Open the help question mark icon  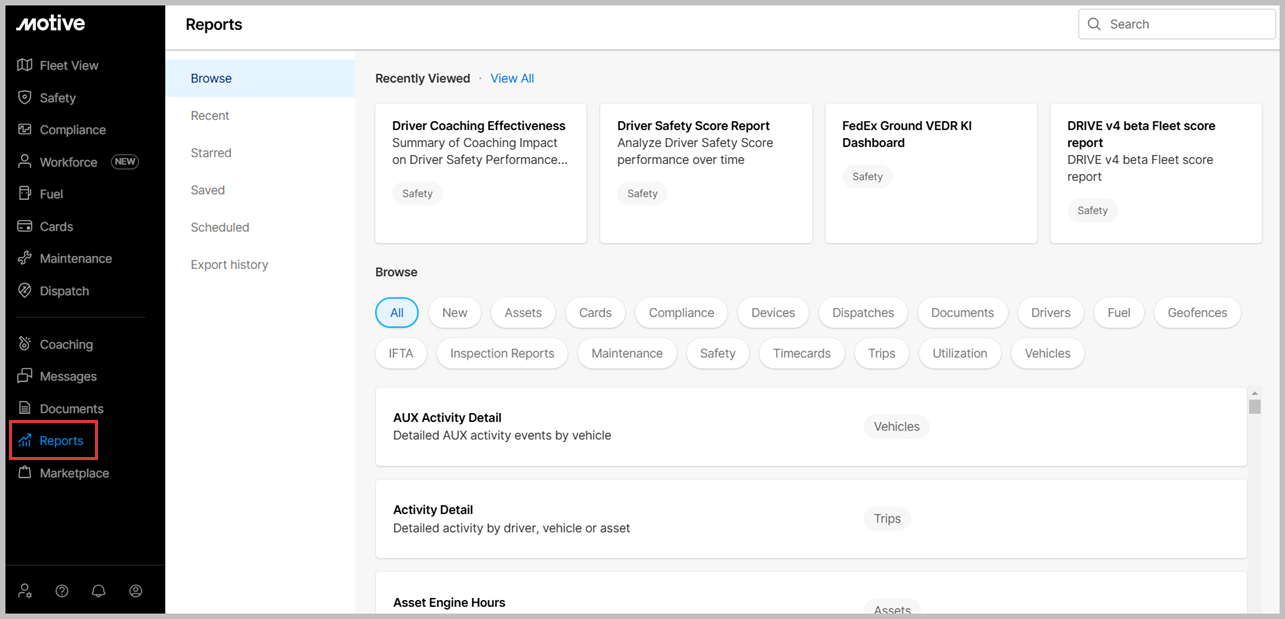(62, 591)
